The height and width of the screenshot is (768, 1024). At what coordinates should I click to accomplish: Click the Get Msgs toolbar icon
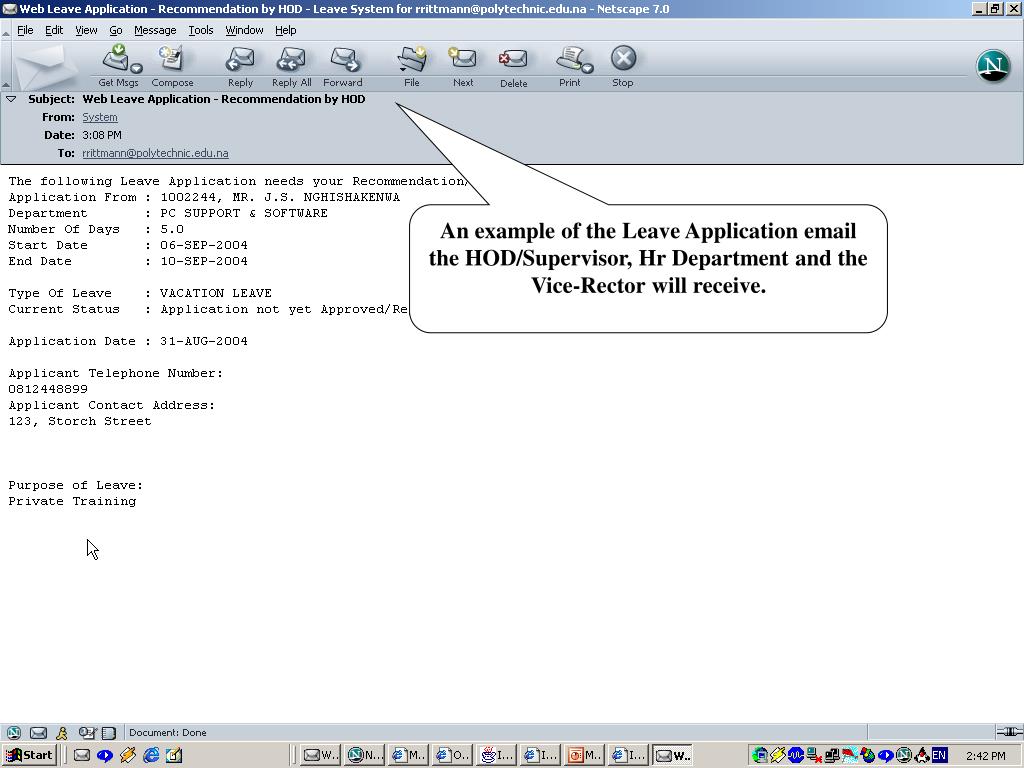pyautogui.click(x=116, y=59)
